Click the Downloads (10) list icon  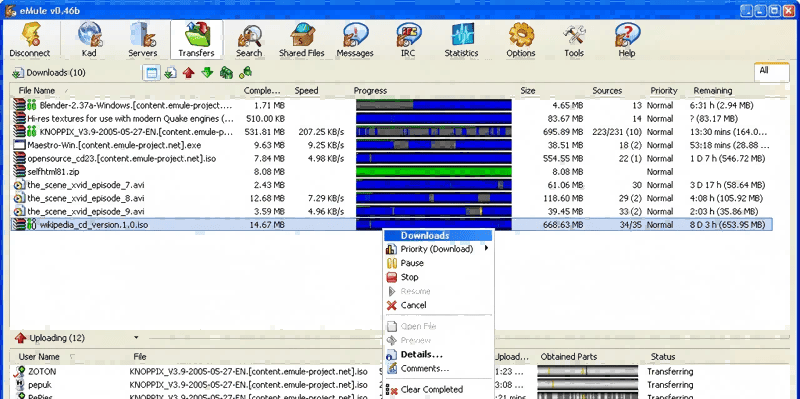tap(18, 73)
